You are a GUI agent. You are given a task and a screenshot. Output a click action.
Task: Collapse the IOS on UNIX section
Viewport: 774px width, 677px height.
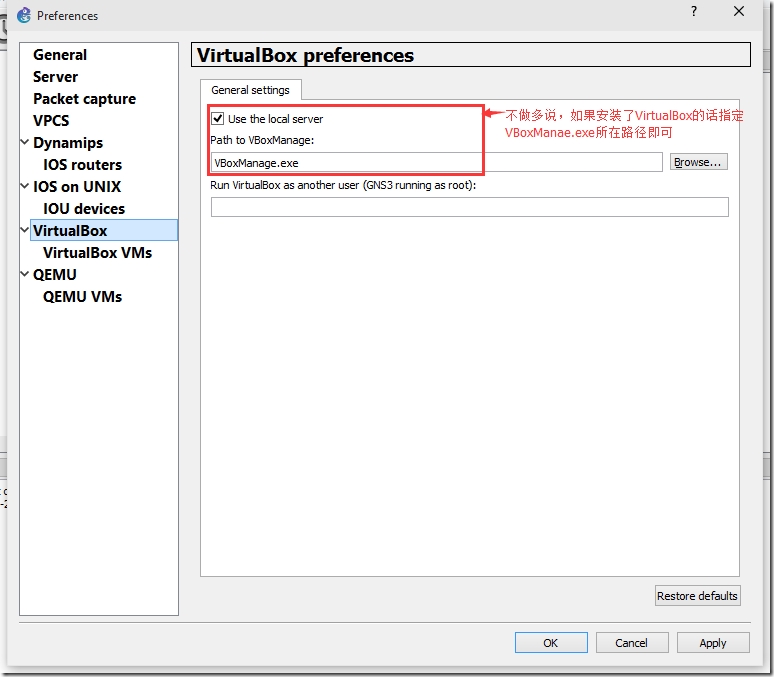pyautogui.click(x=25, y=186)
